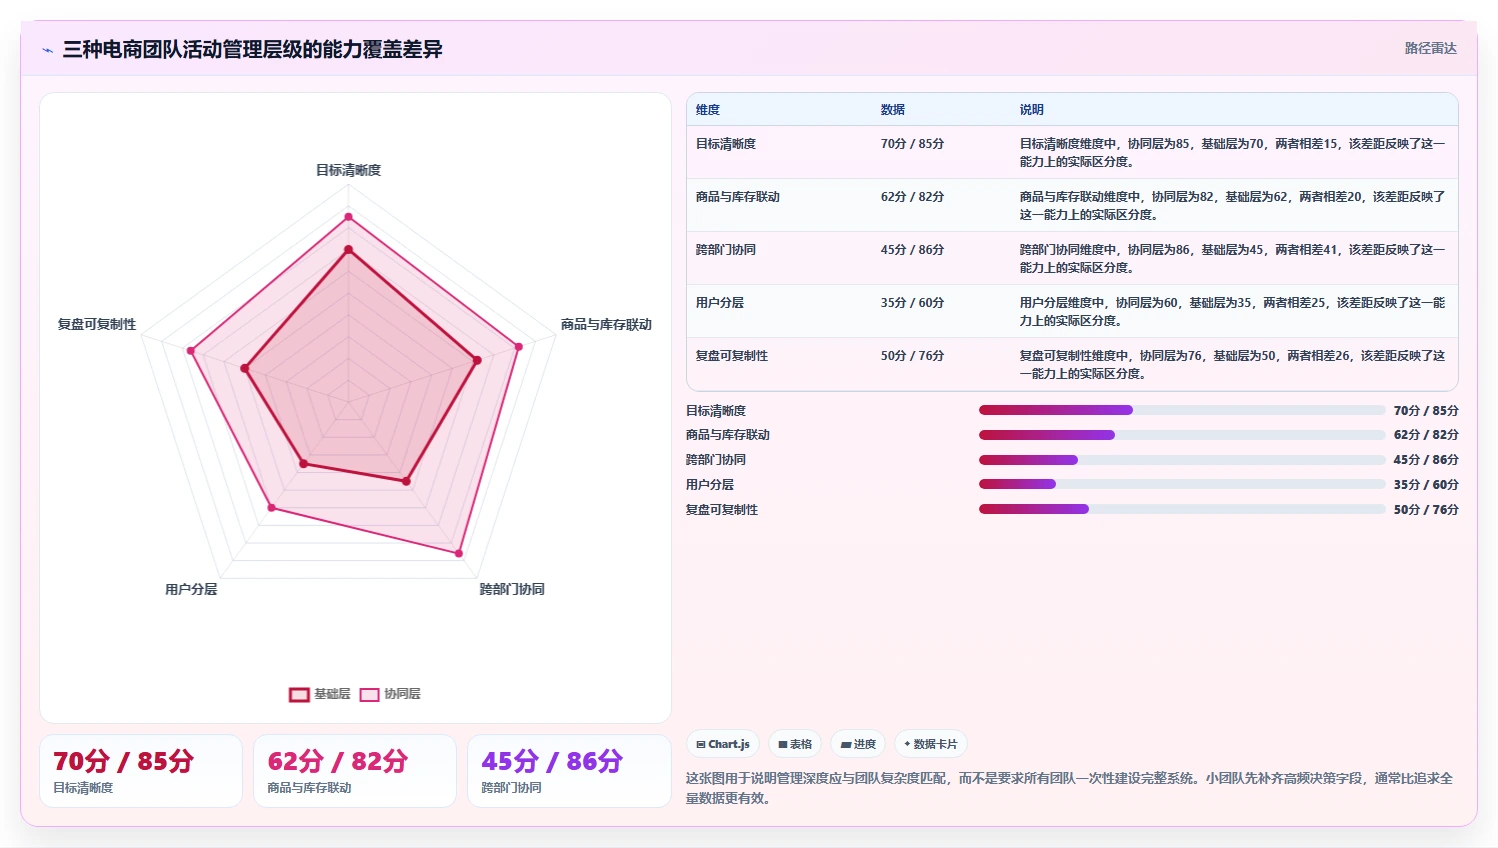Click the 商品与库存联动 axis label on radar
The width and height of the screenshot is (1498, 848).
[606, 324]
